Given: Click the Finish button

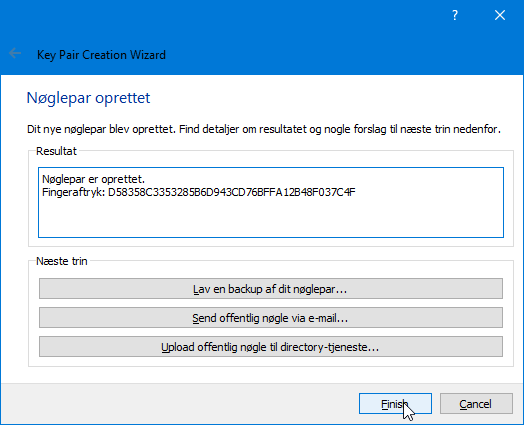Looking at the screenshot, I should (x=395, y=404).
